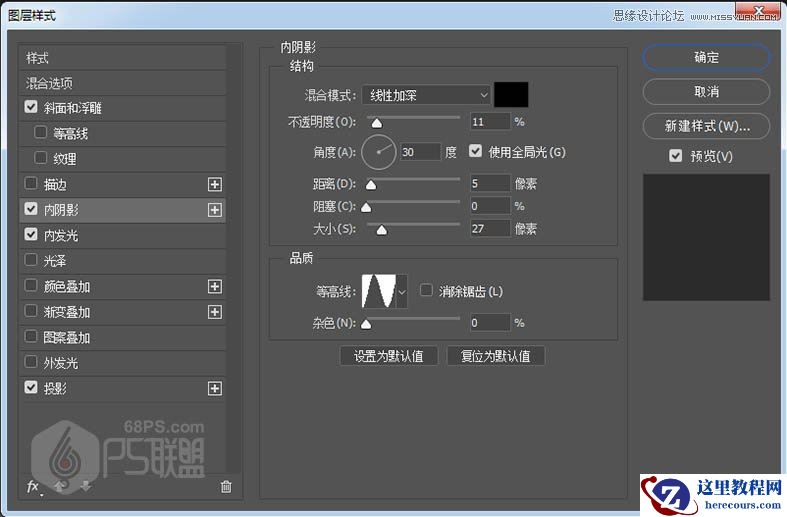Enable 图案叠加 checkbox
The height and width of the screenshot is (517, 787).
click(31, 336)
